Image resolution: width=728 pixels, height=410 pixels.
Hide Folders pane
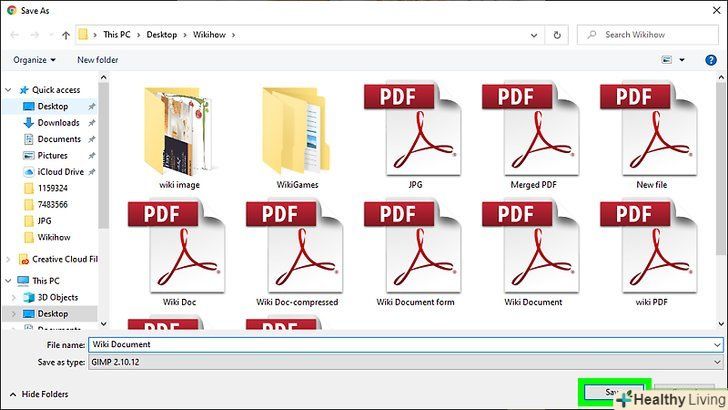click(x=39, y=394)
